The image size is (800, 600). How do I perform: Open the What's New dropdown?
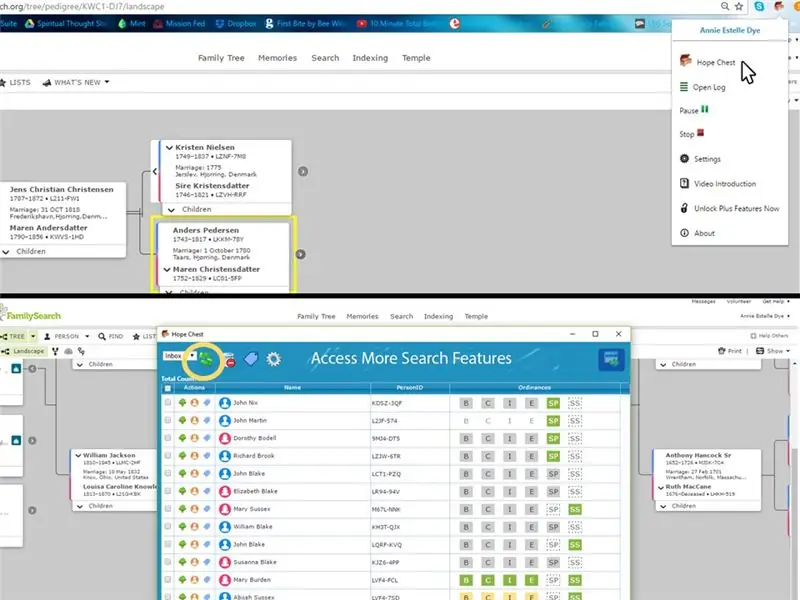76,82
